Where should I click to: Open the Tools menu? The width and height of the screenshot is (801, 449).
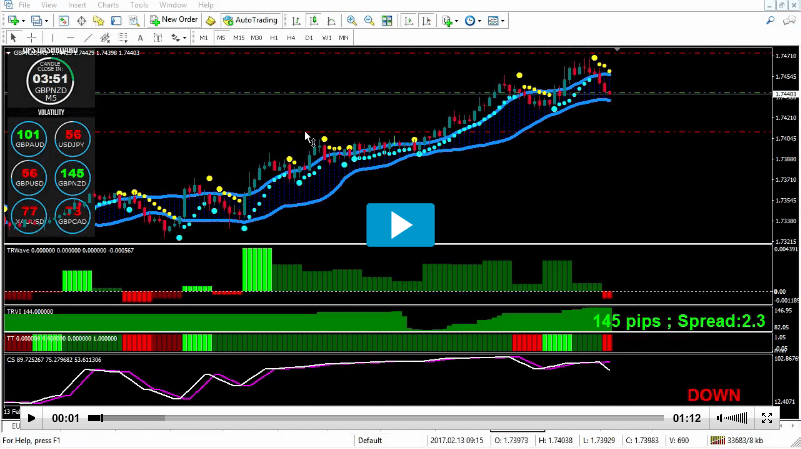click(x=139, y=5)
